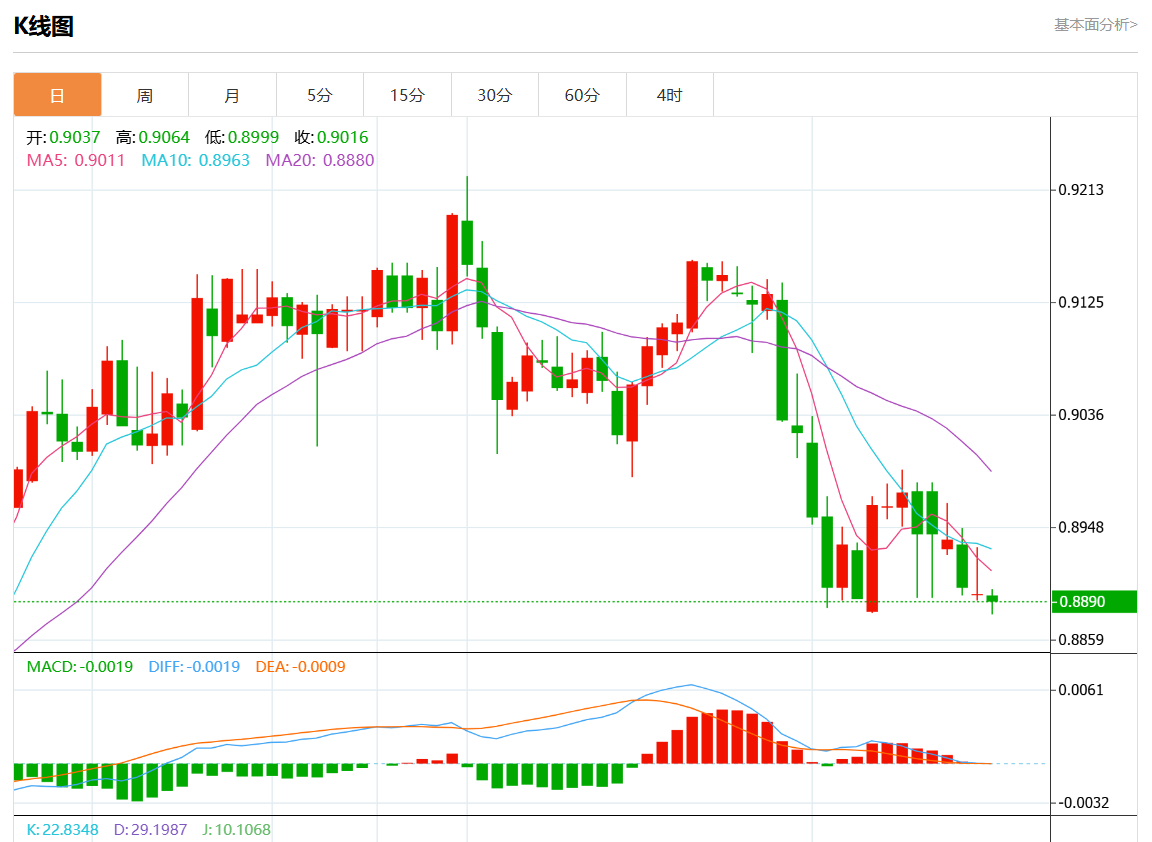Viewport: 1152px width, 842px height.
Task: Click the 0.9036 price axis label
Action: [x=1081, y=415]
